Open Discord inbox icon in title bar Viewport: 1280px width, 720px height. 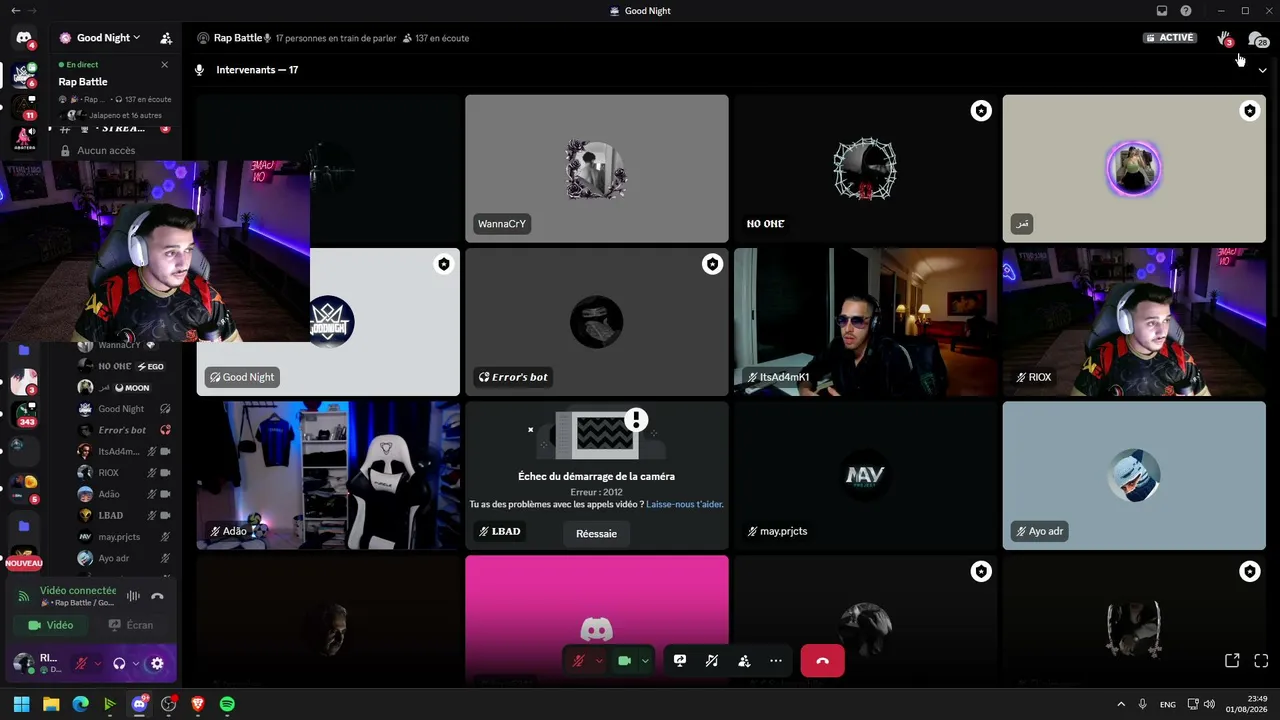[1161, 11]
